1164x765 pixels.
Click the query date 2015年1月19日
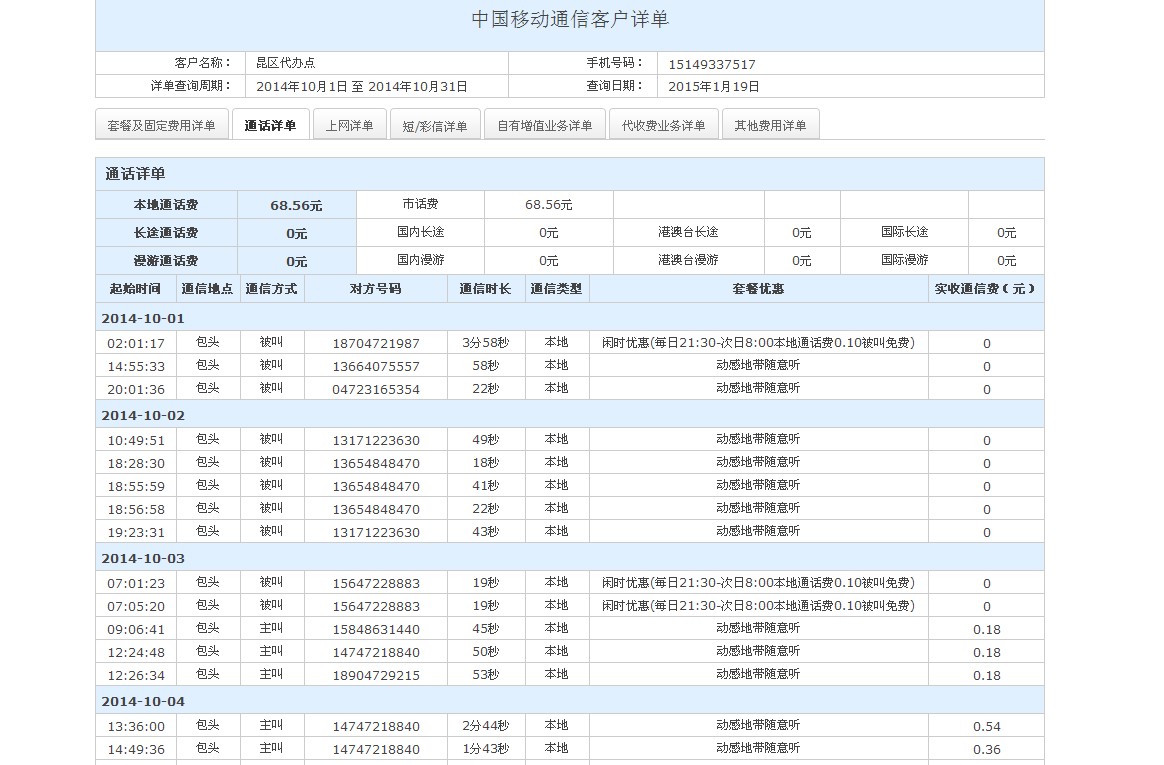click(x=714, y=87)
